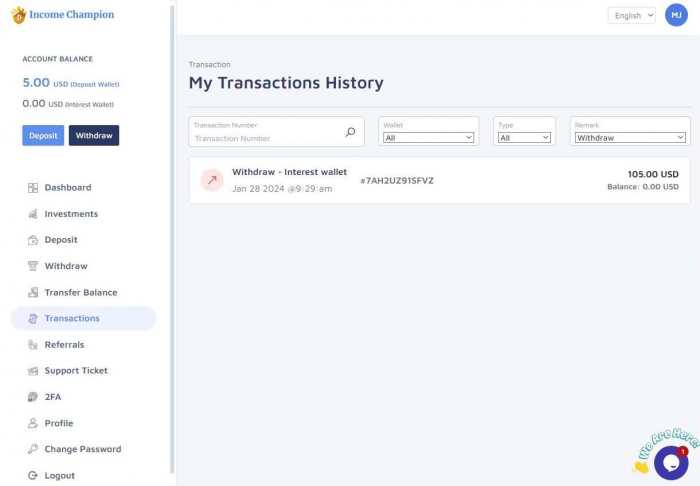Open the live chat bubble icon
The width and height of the screenshot is (700, 486).
click(670, 462)
